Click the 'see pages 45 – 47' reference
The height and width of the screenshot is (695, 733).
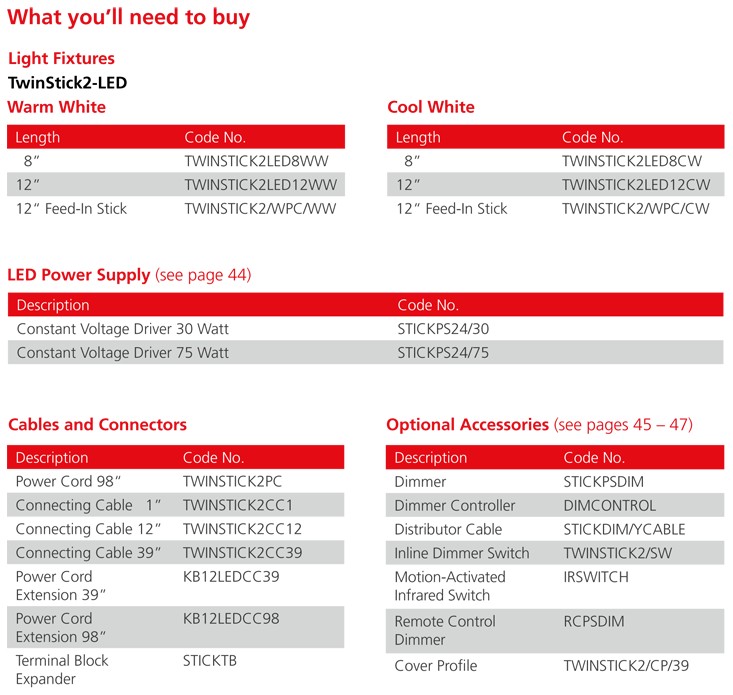coord(622,425)
